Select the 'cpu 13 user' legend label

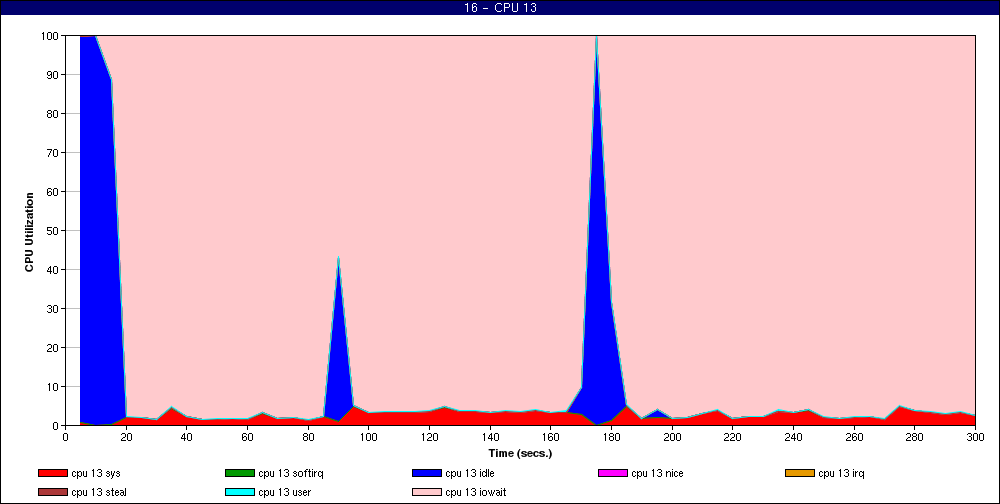(284, 493)
